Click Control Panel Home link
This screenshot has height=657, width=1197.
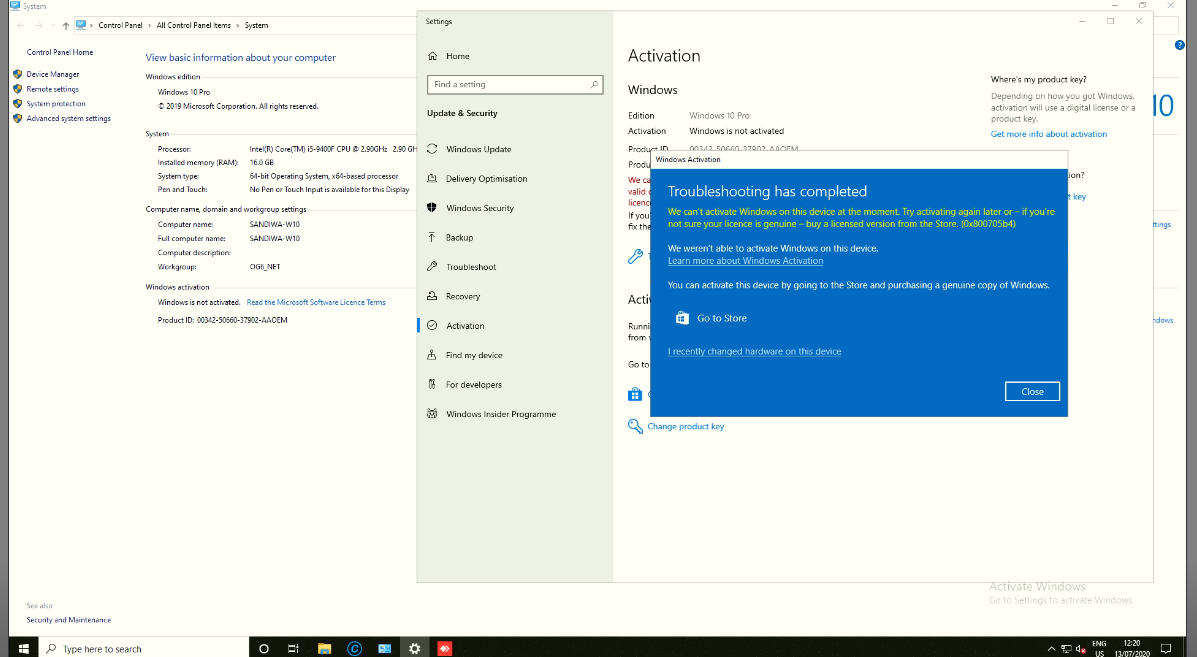60,52
